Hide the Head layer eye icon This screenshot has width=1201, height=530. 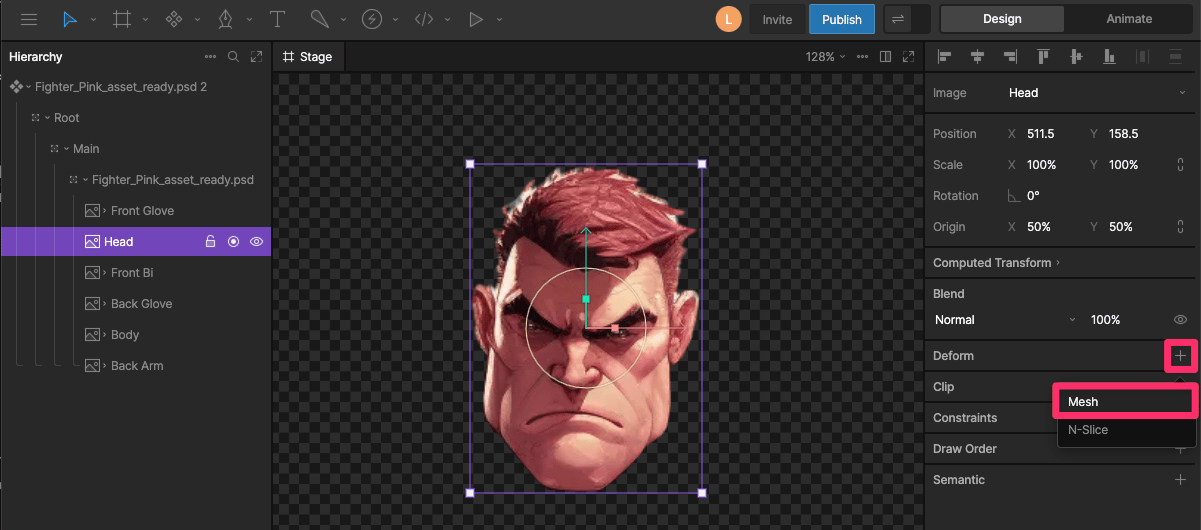(x=257, y=242)
